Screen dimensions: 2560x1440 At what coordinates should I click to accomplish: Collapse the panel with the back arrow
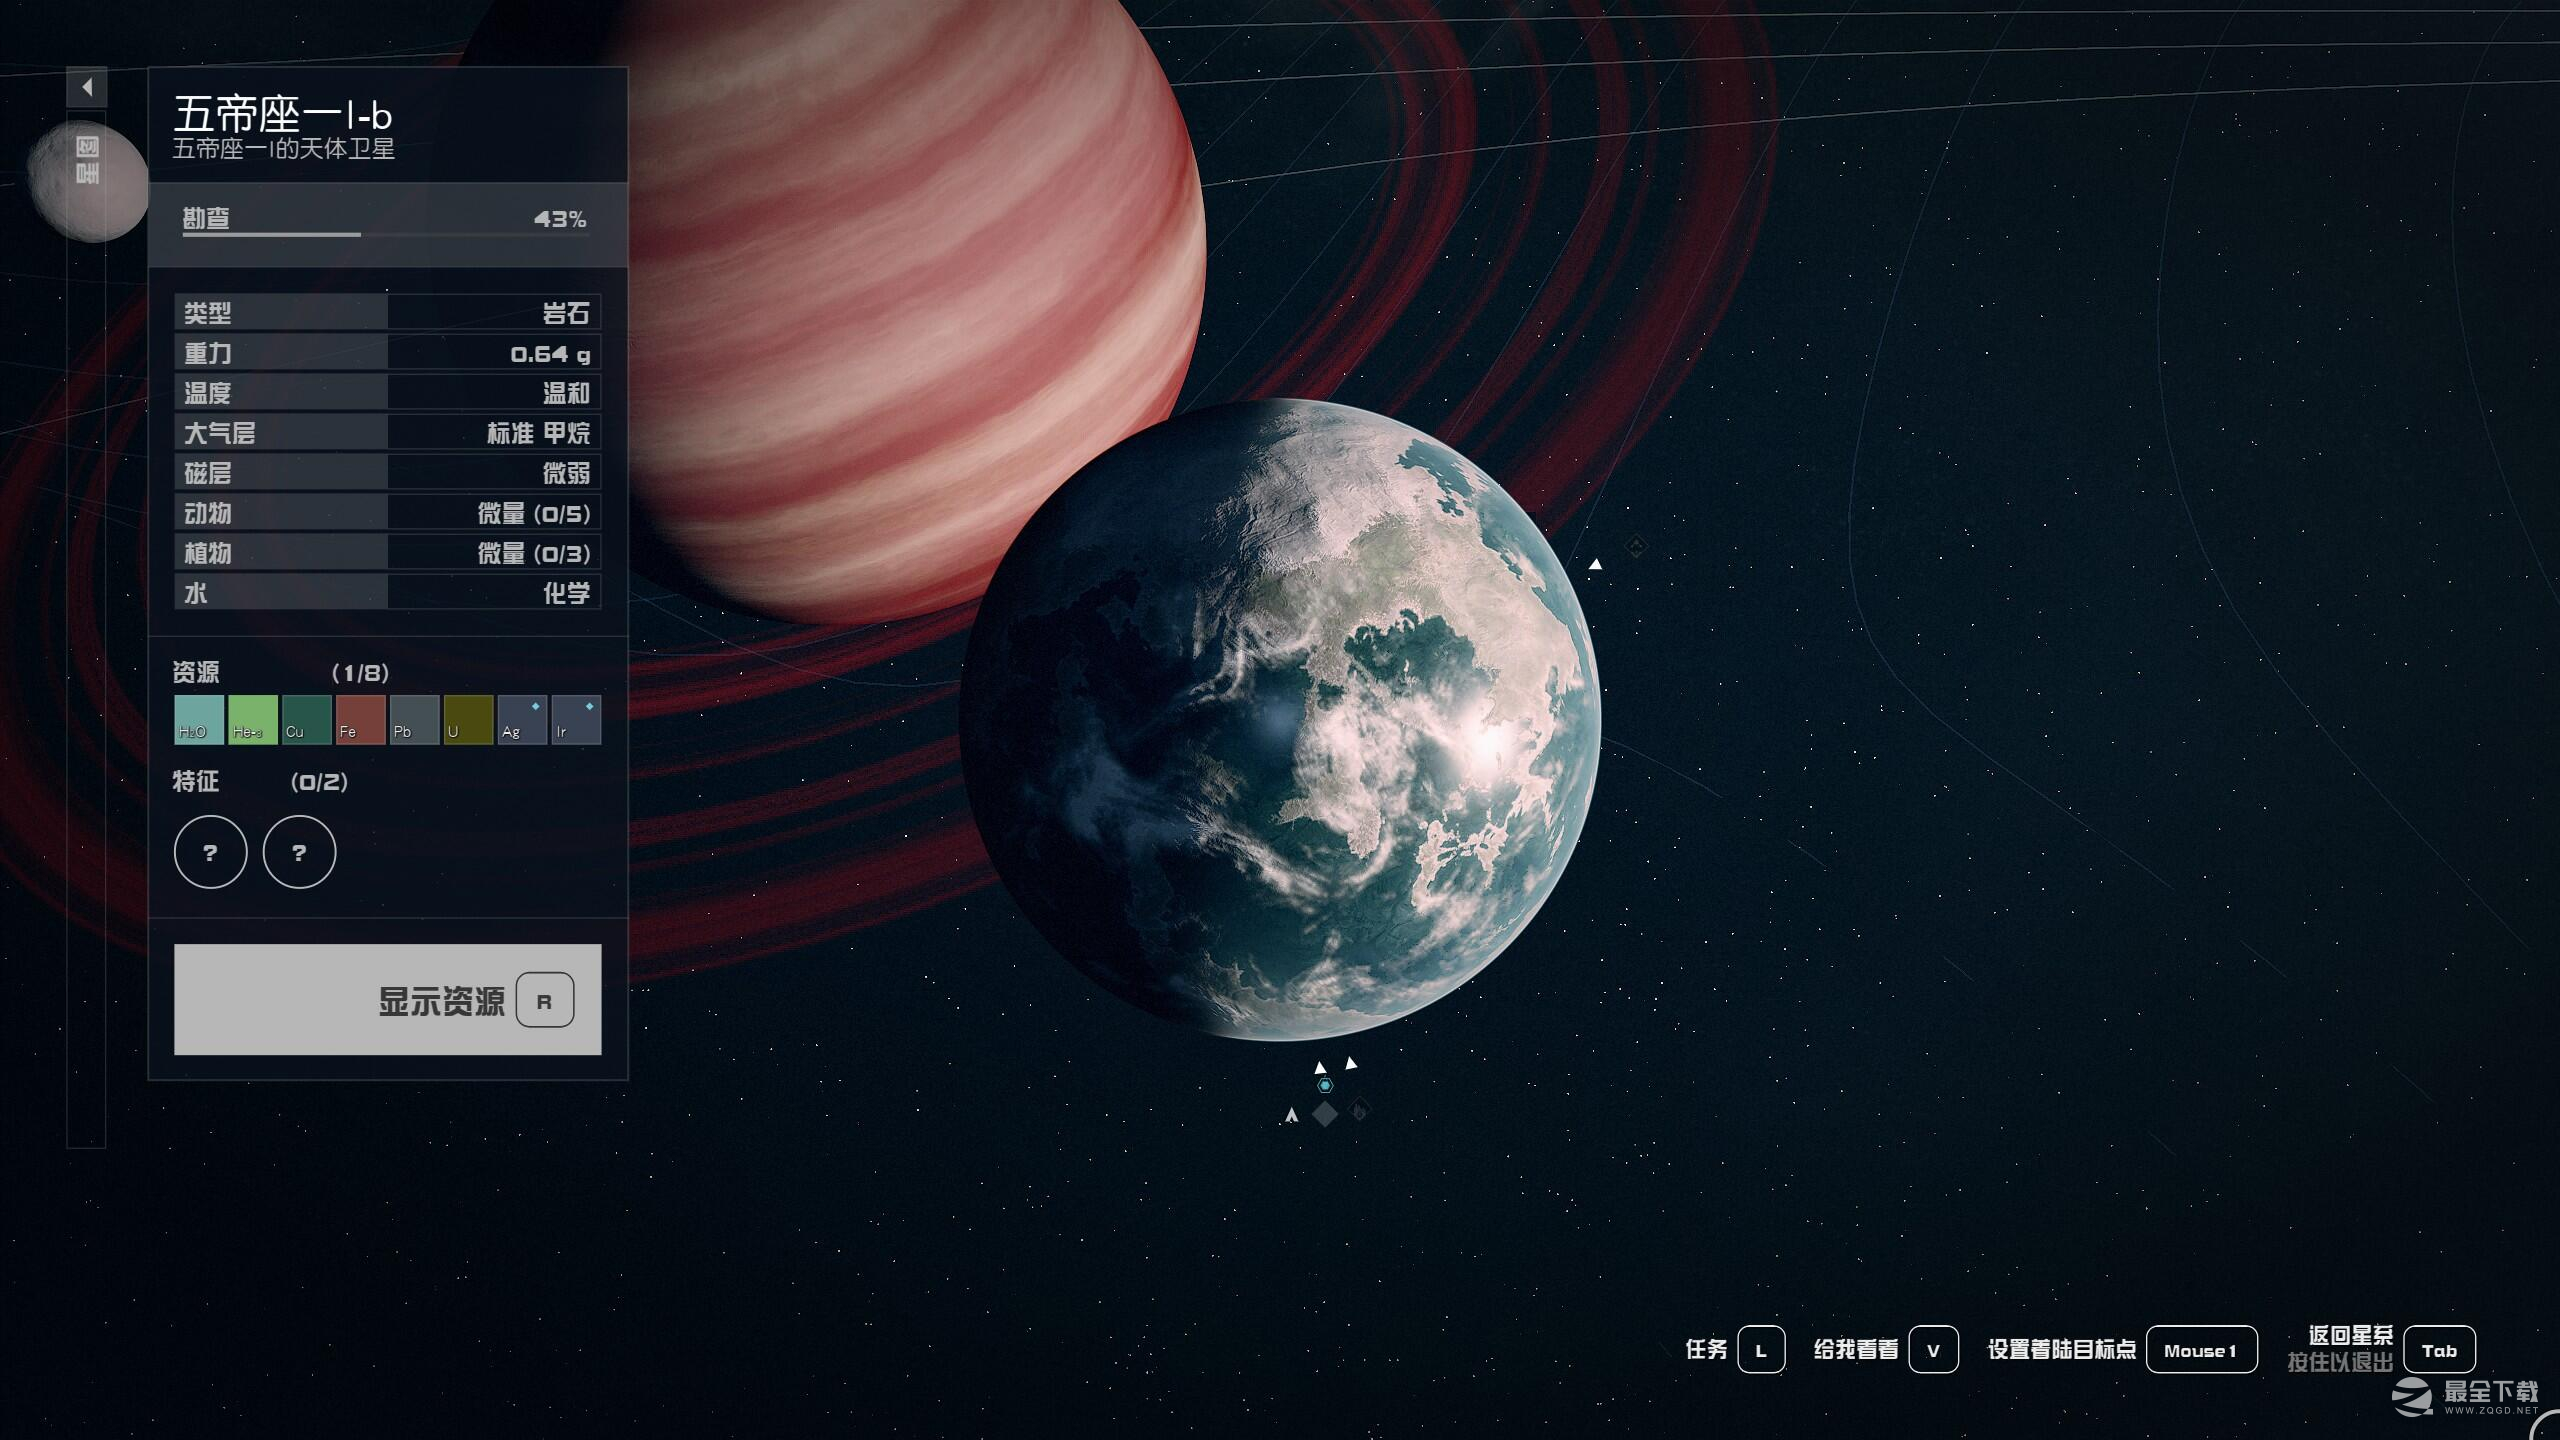tap(87, 87)
